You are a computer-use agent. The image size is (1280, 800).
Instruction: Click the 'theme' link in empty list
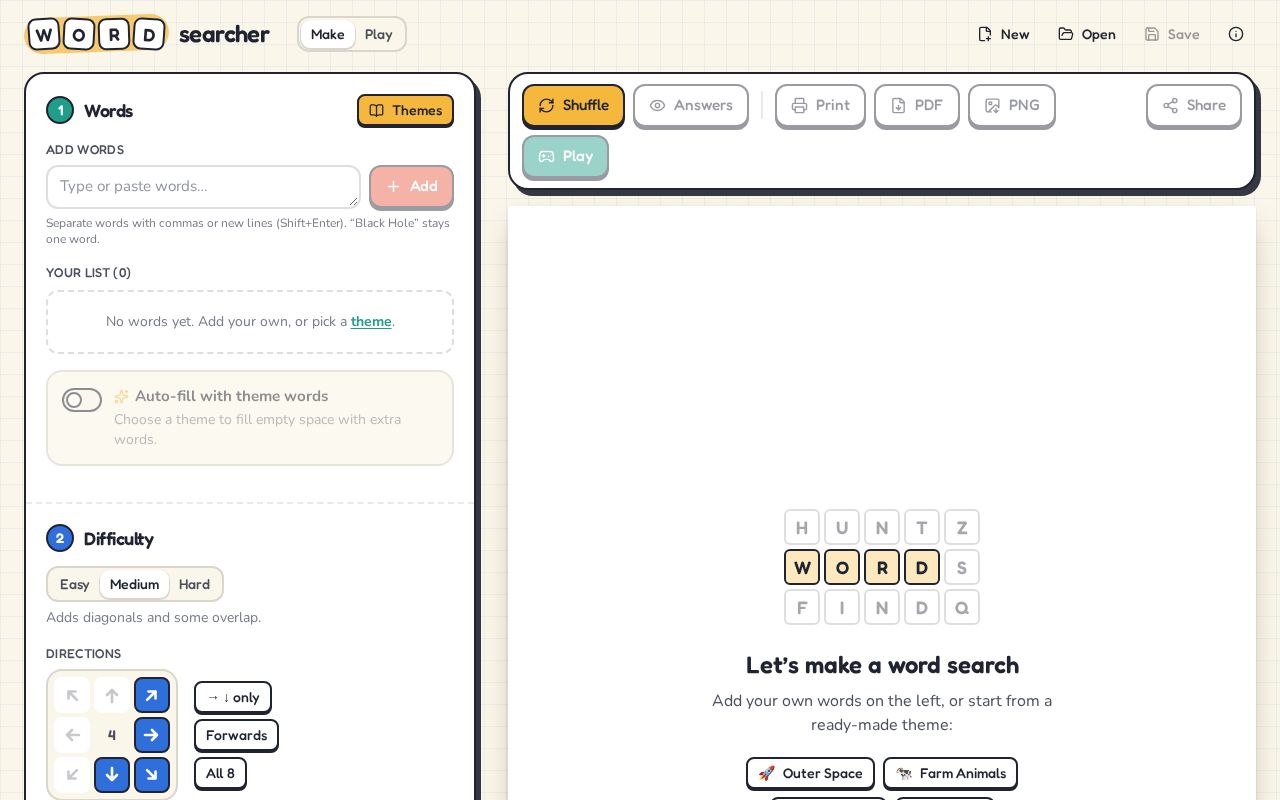tap(371, 321)
